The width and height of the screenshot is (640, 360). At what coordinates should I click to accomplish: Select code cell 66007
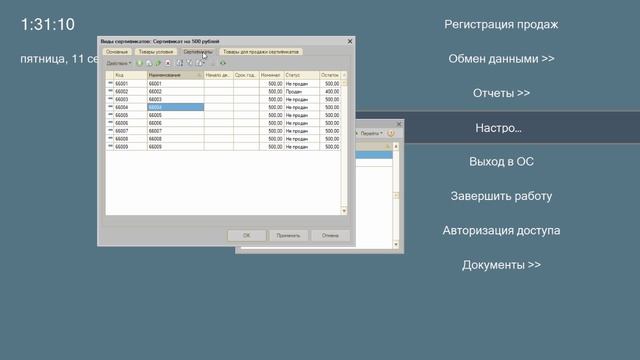[x=130, y=131]
